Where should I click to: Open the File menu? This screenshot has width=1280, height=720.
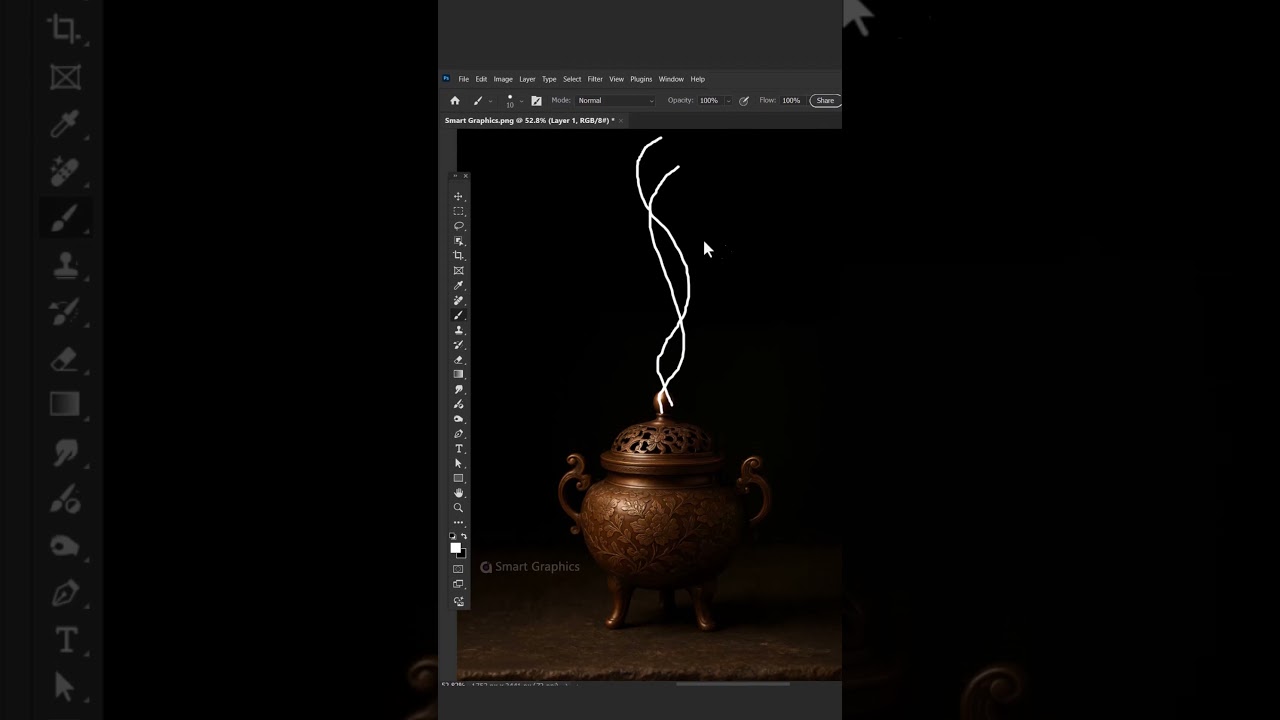click(x=464, y=79)
